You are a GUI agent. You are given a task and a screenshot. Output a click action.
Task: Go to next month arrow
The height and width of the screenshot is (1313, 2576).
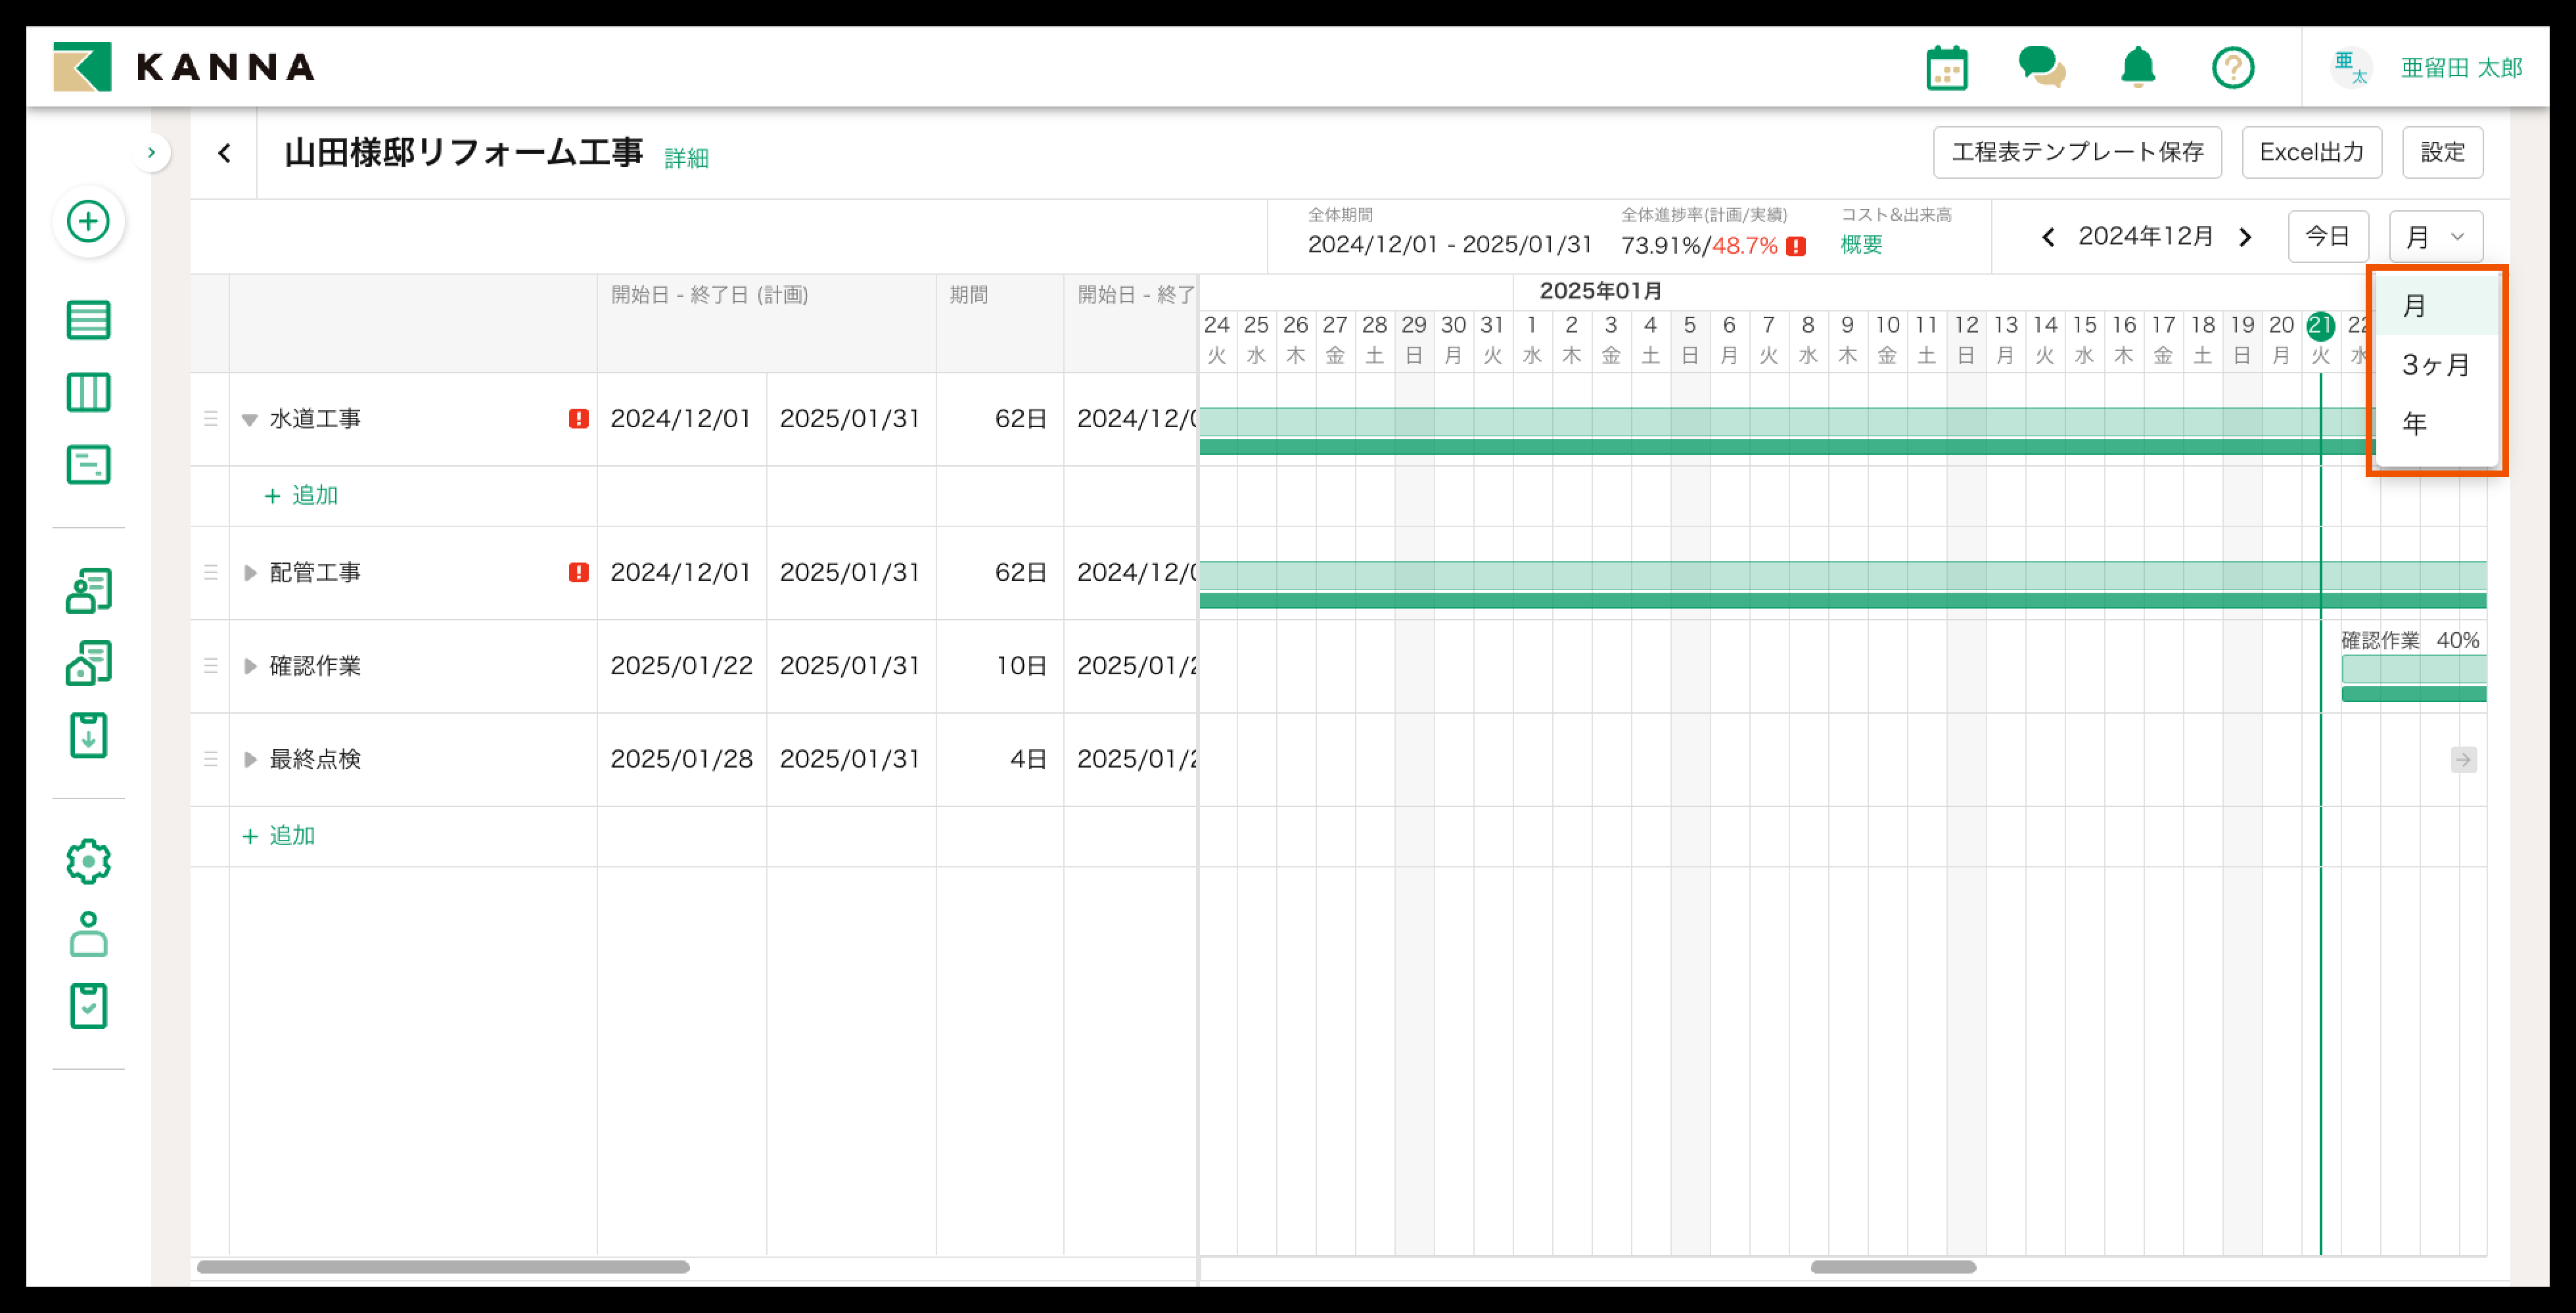[2245, 237]
